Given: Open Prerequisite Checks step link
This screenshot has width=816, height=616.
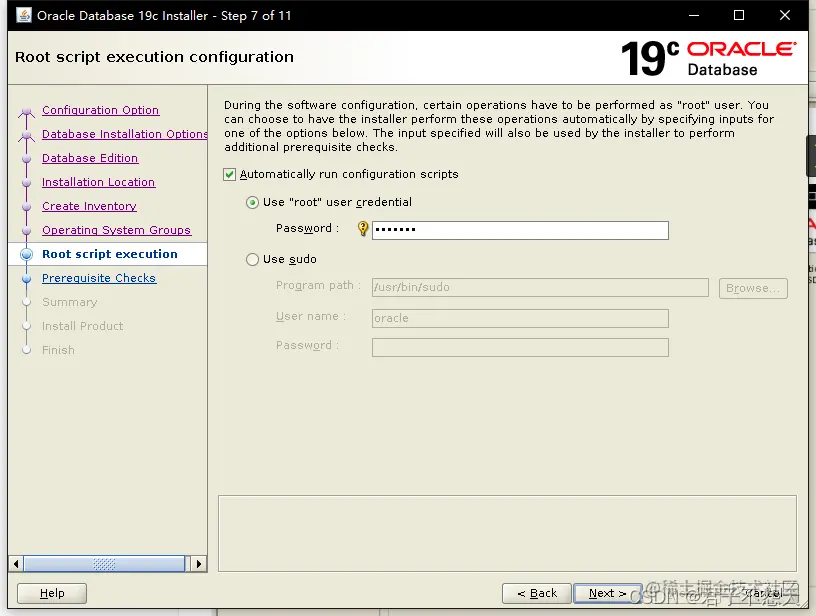Looking at the screenshot, I should (x=99, y=278).
